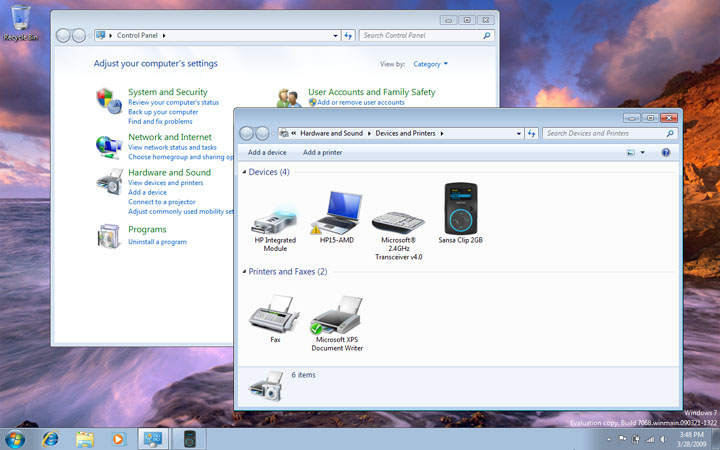This screenshot has height=450, width=720.
Task: Click the Search Devices and Printers field
Action: [x=603, y=133]
